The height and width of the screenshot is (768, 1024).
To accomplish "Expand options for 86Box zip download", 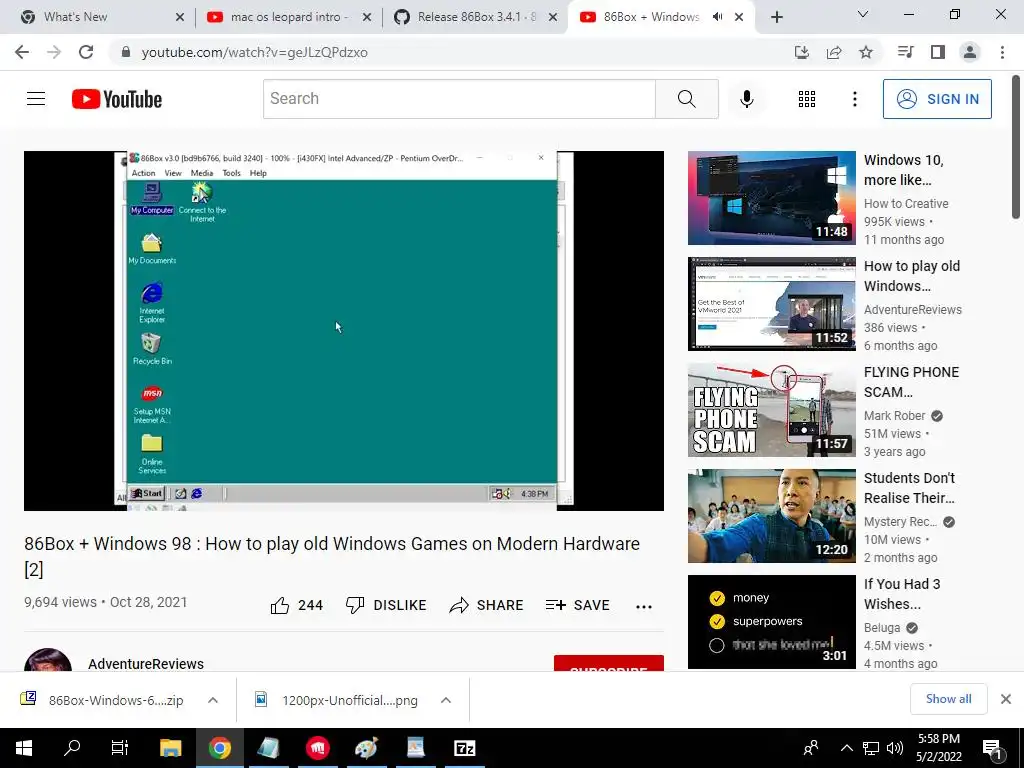I will (213, 700).
